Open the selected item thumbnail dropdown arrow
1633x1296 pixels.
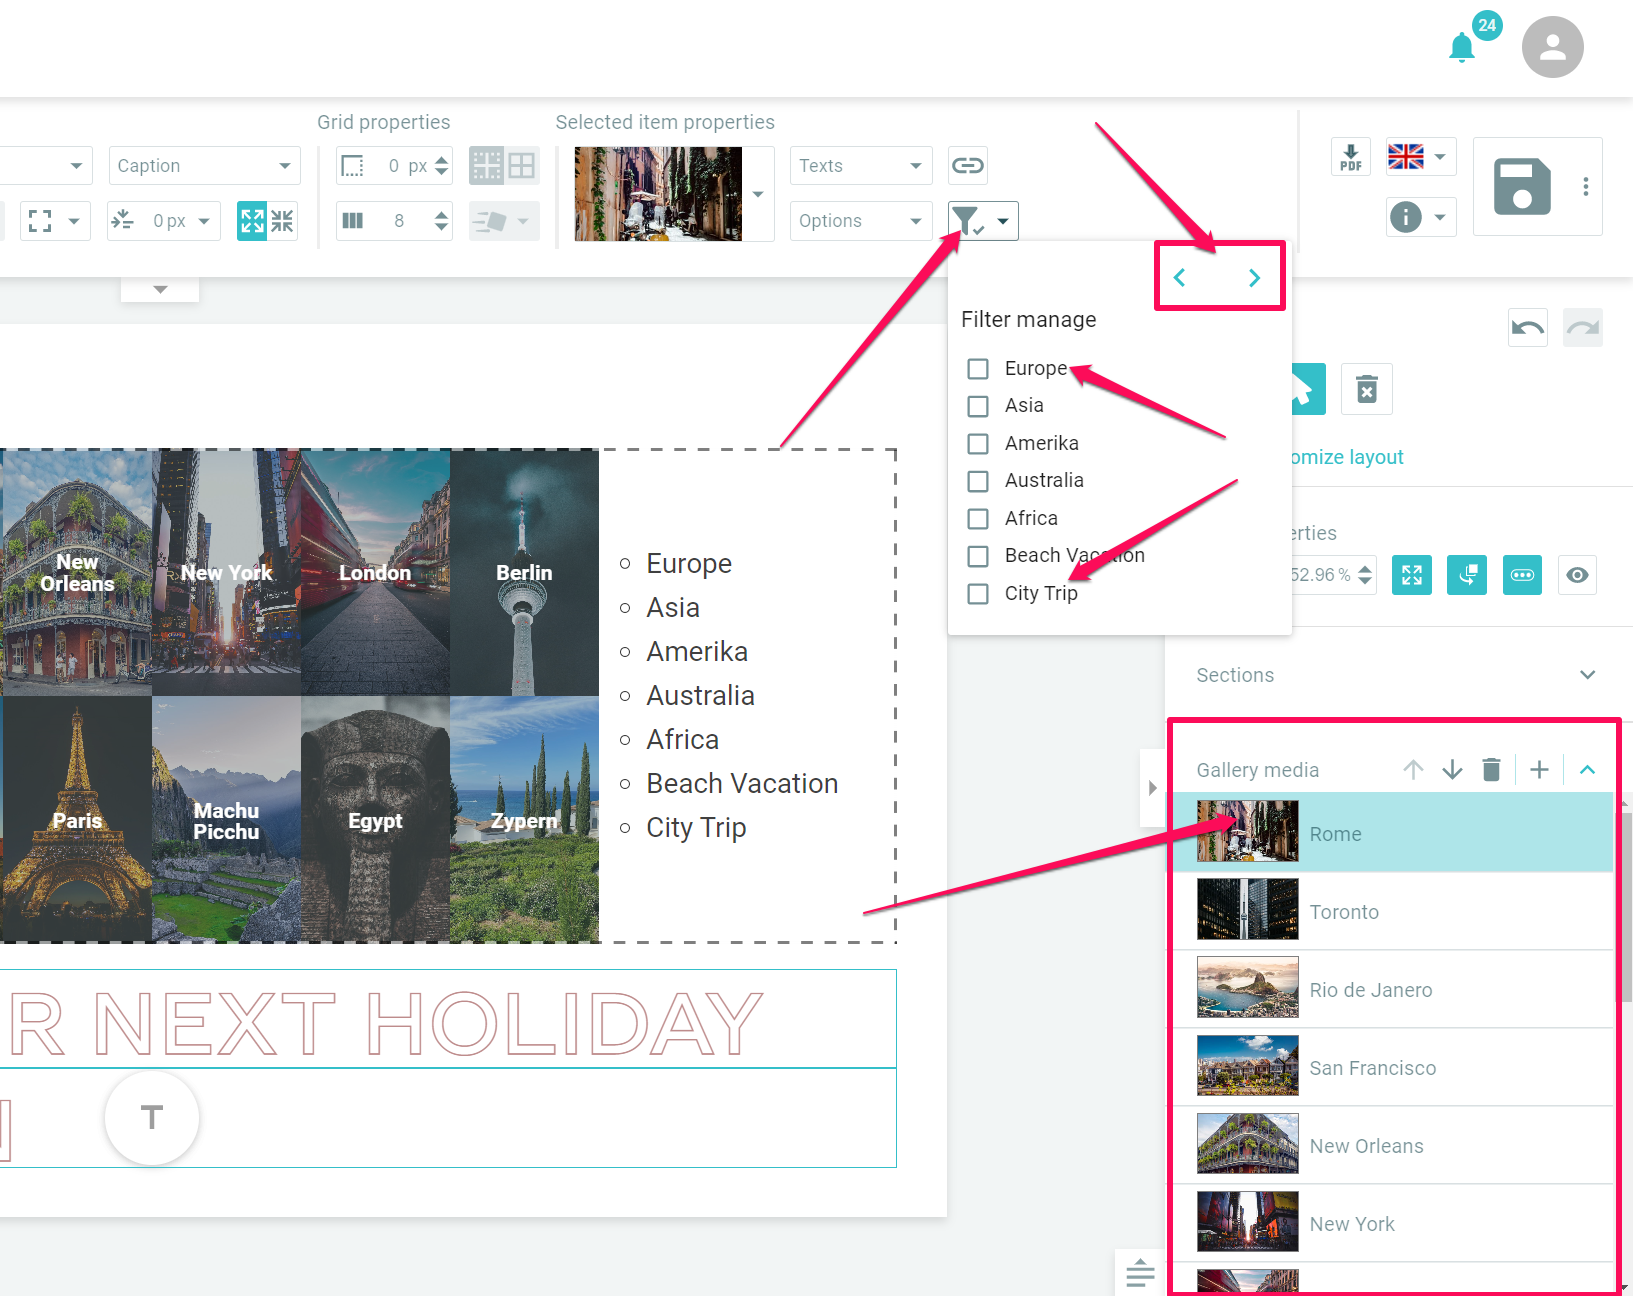pyautogui.click(x=758, y=194)
